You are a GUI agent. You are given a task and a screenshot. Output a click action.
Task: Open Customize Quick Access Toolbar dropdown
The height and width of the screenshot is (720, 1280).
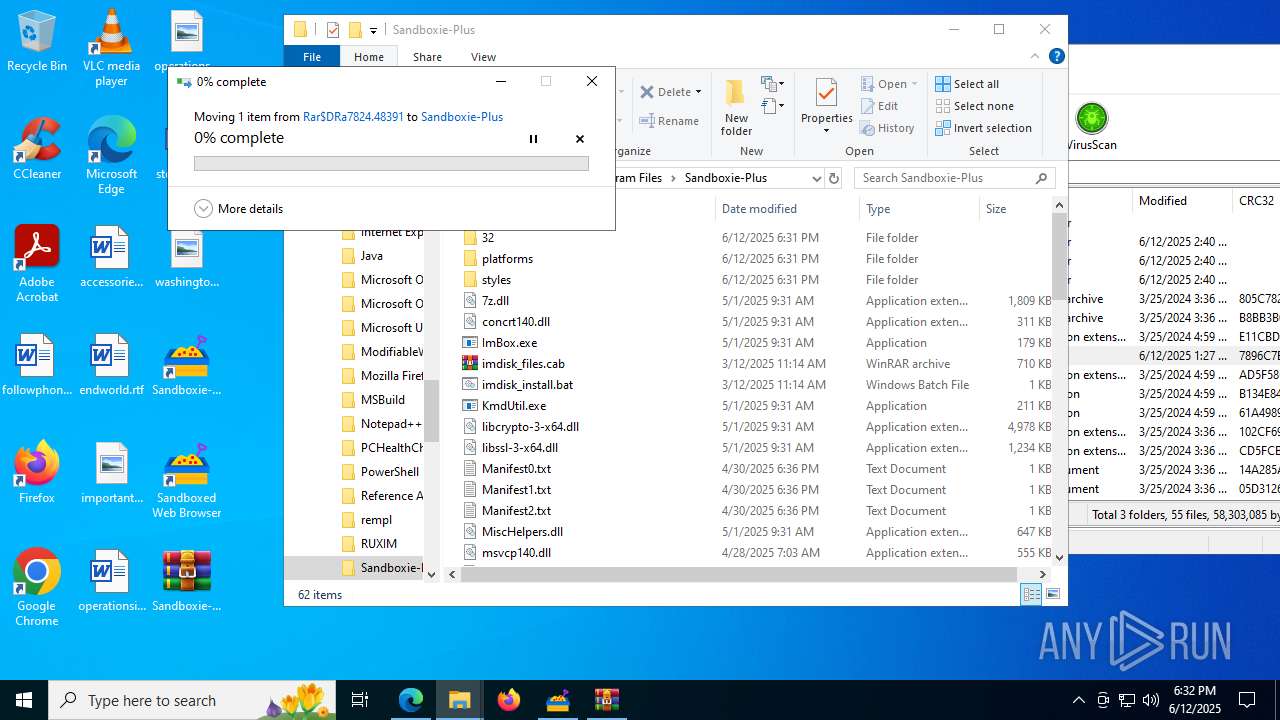374,31
